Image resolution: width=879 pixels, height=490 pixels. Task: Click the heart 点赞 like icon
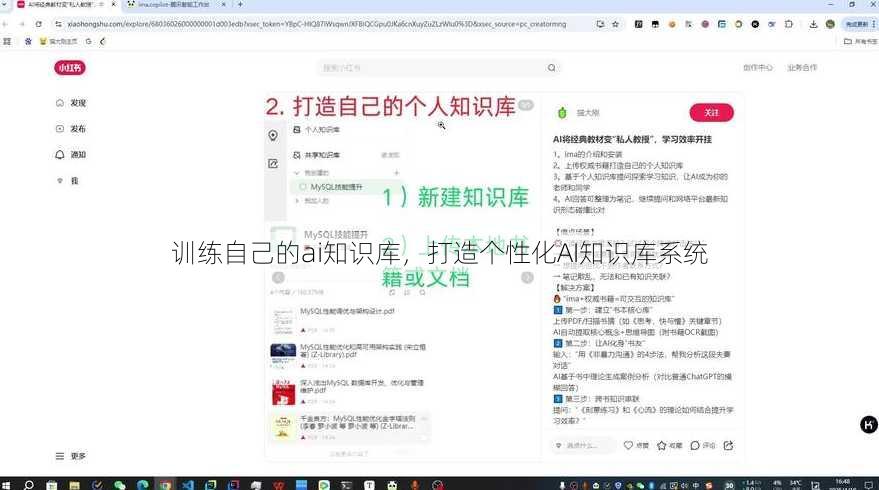[x=628, y=445]
